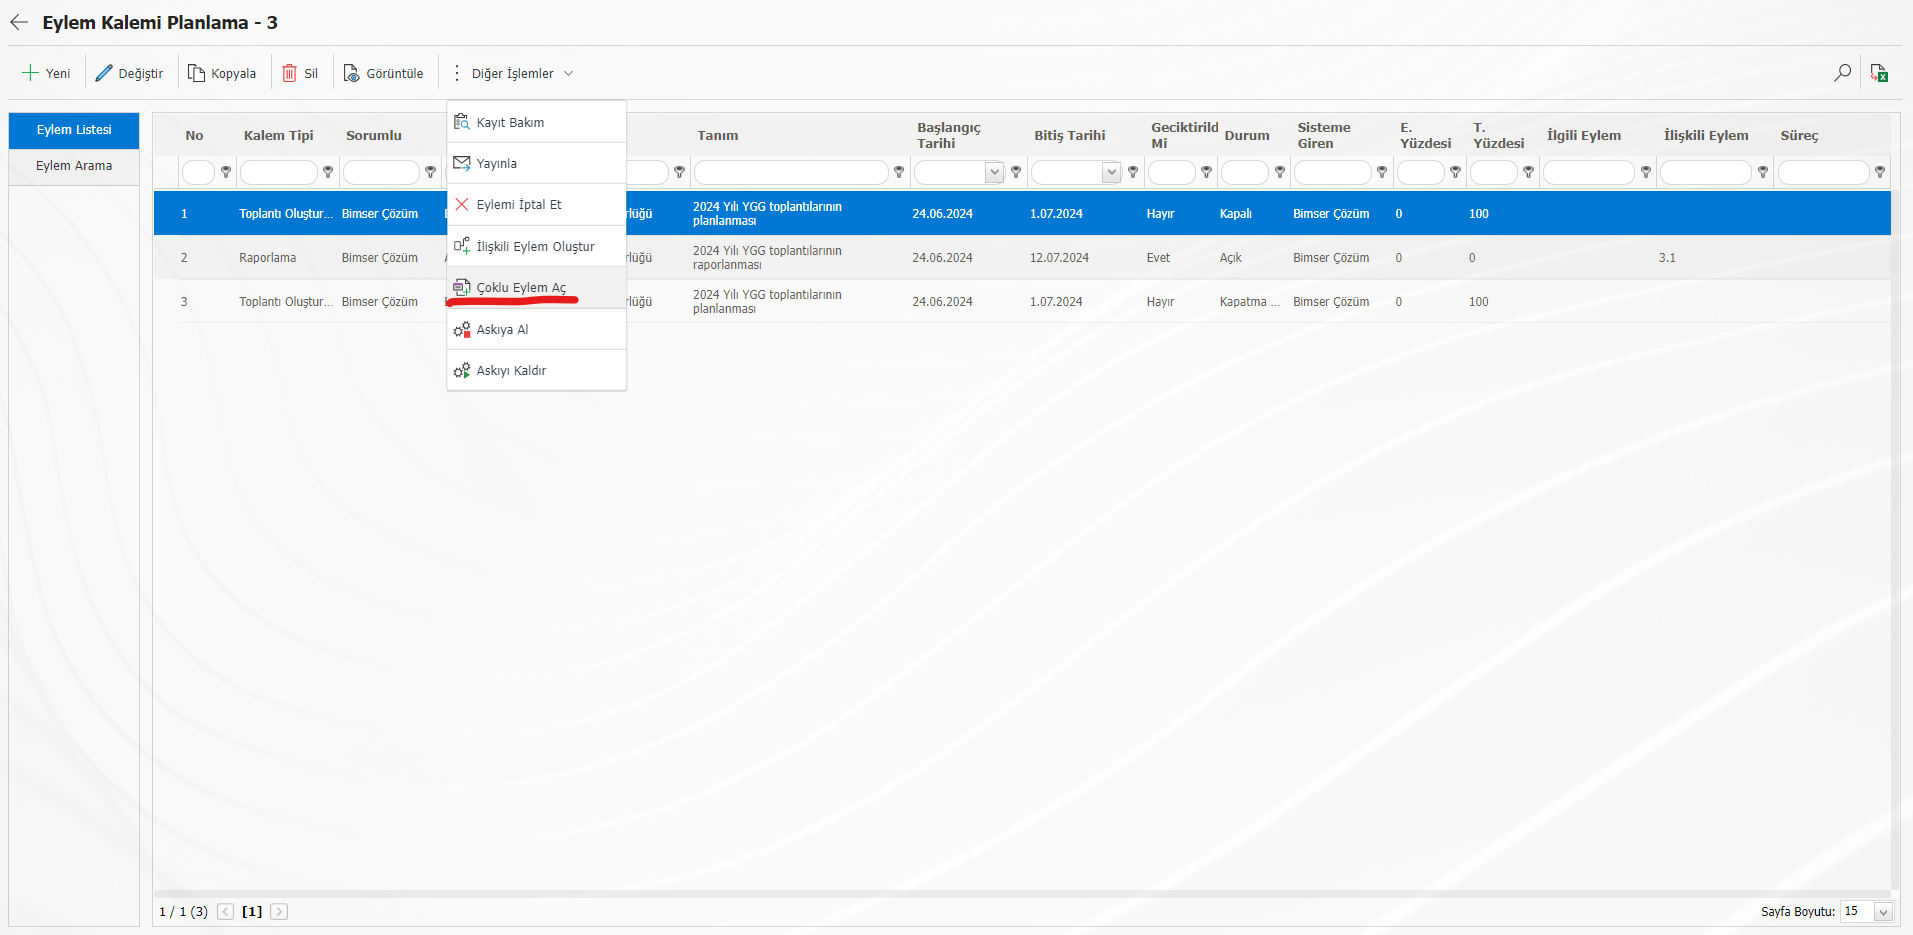Click the 3.1 related action cell
The image size is (1913, 935).
click(1667, 258)
